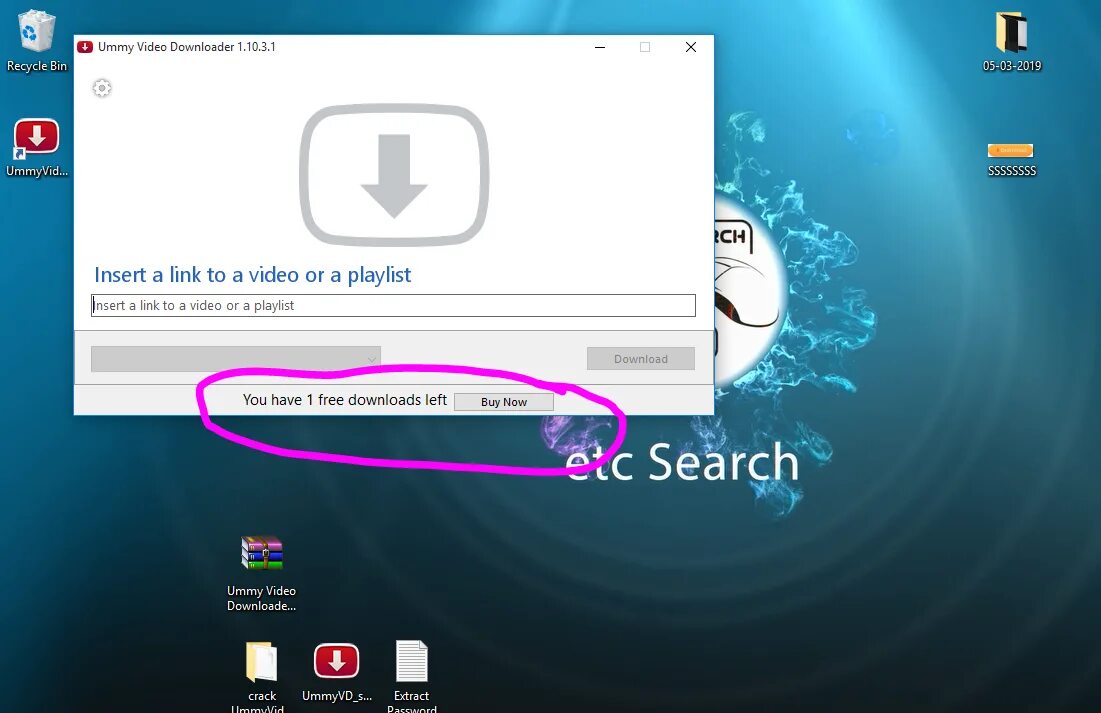Minimize the Ummy Video Downloader window

pos(600,47)
